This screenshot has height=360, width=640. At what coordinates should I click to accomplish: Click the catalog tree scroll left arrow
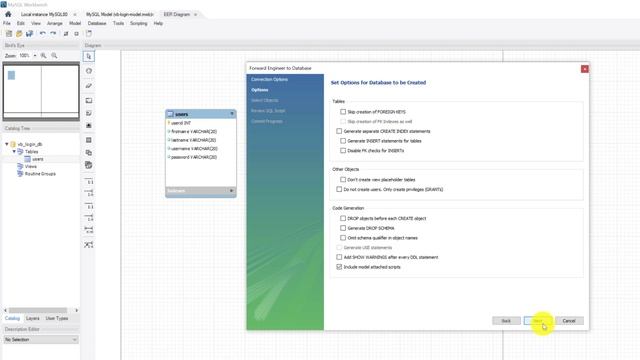(x=5, y=311)
